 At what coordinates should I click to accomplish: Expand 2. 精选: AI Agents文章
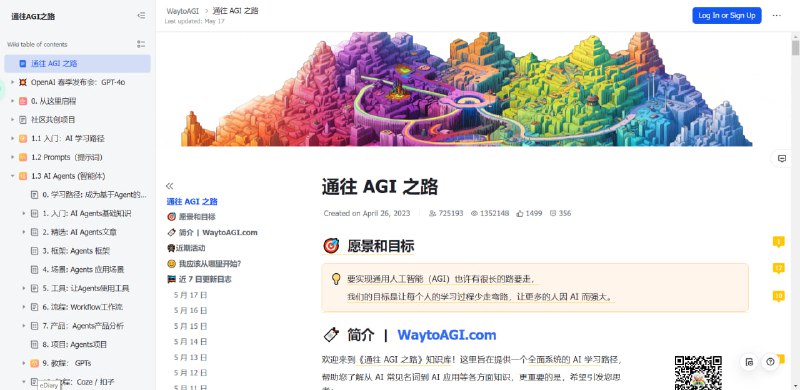(23, 232)
